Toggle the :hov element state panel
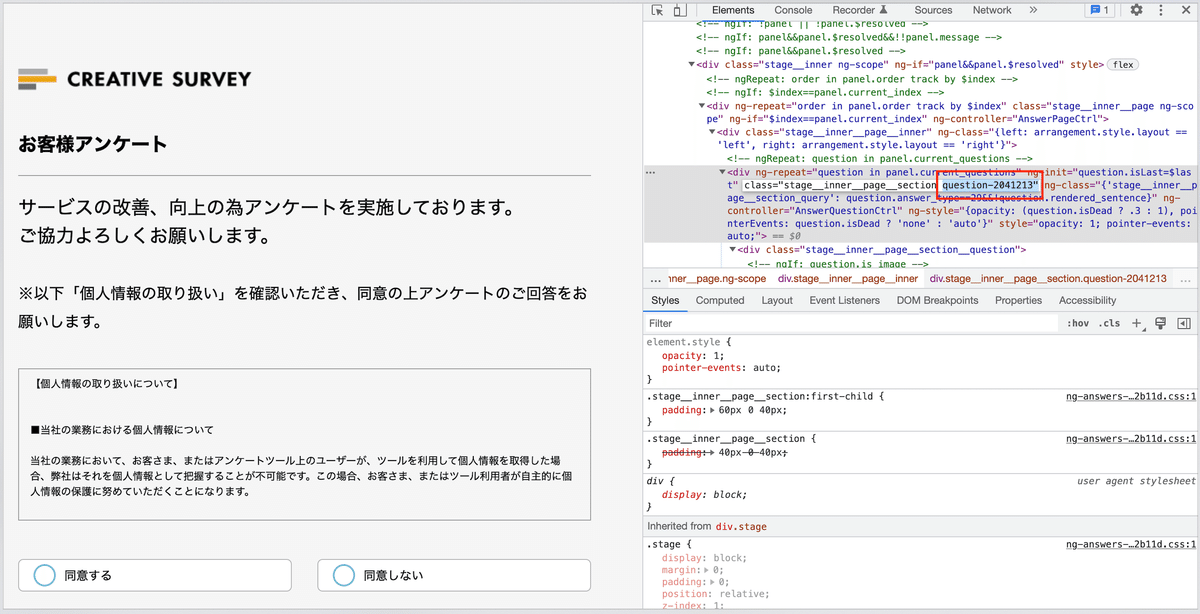This screenshot has height=614, width=1200. pos(1078,324)
